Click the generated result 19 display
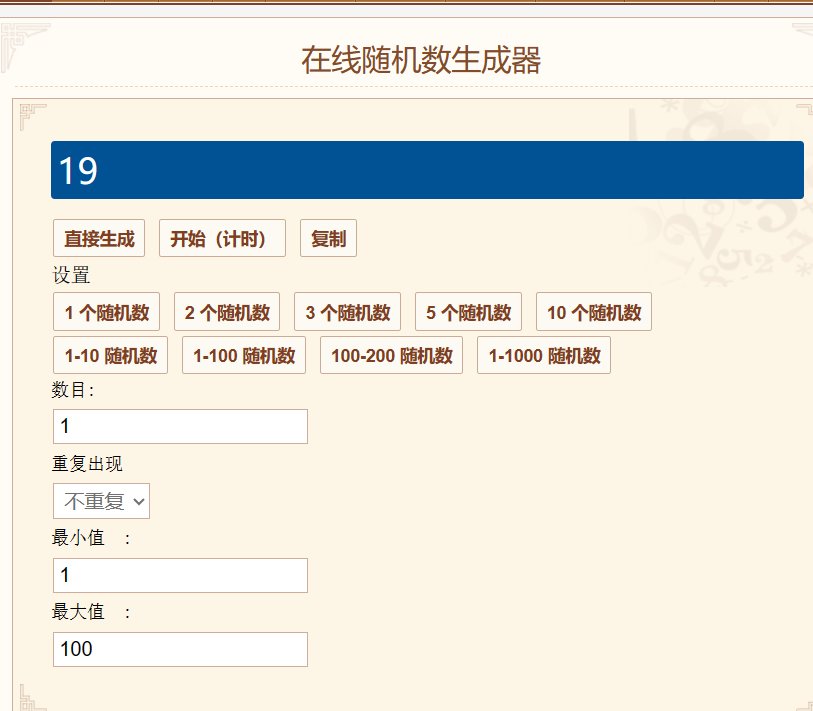Viewport: 813px width, 711px height. (427, 170)
